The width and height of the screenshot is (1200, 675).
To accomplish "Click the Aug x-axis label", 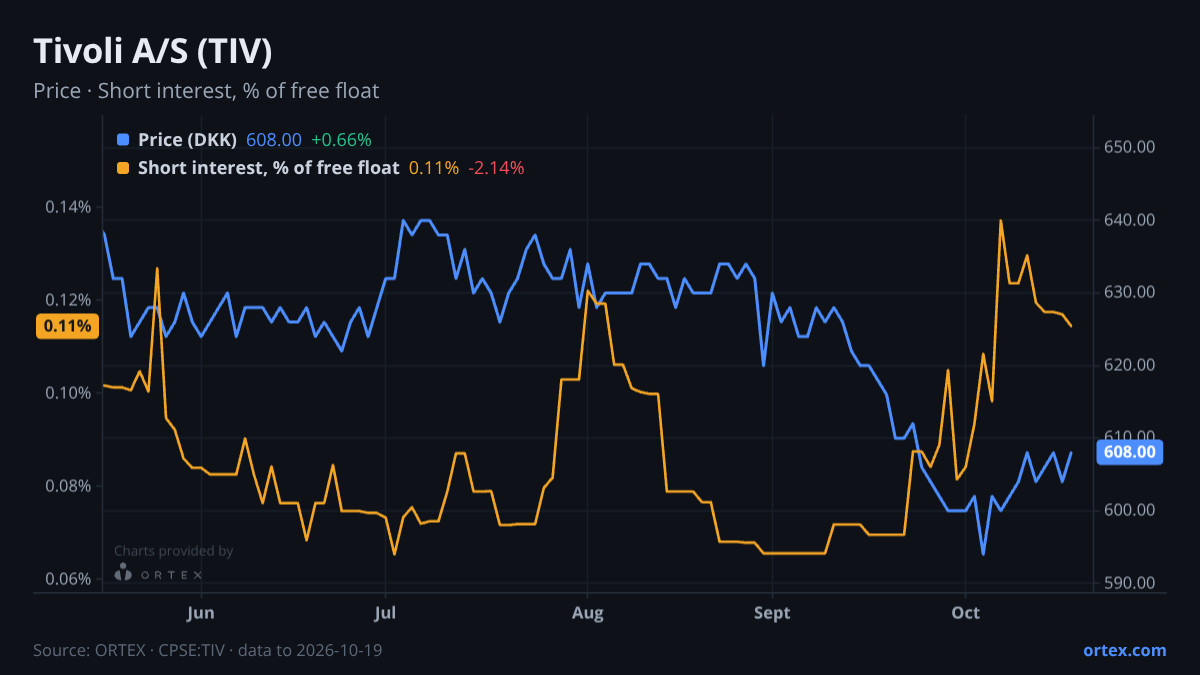I will 587,613.
